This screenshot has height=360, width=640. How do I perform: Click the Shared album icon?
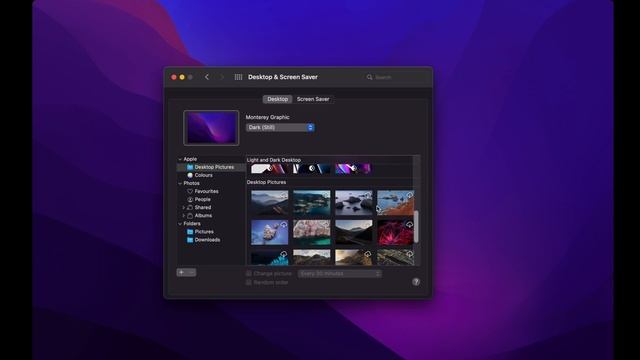point(190,207)
